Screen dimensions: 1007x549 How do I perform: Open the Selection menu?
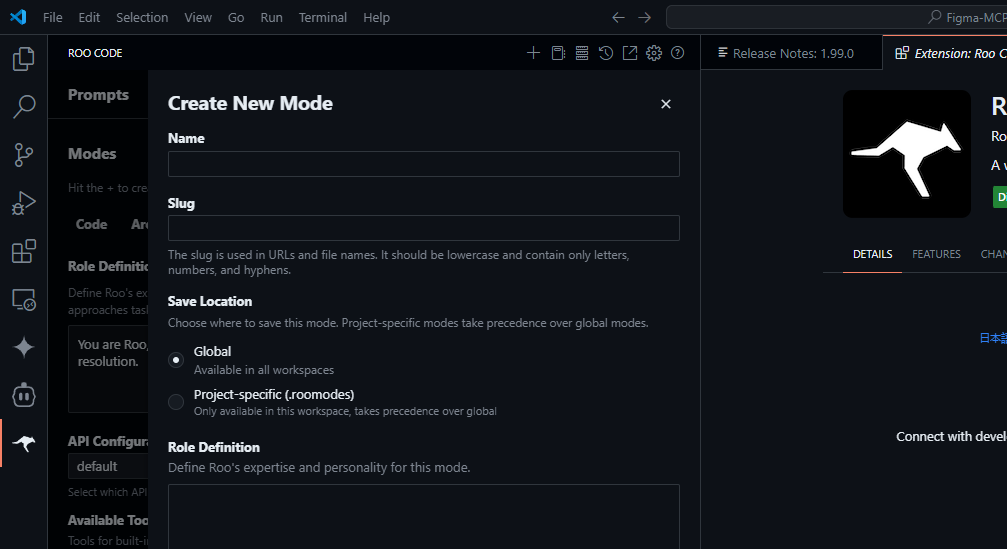tap(142, 17)
